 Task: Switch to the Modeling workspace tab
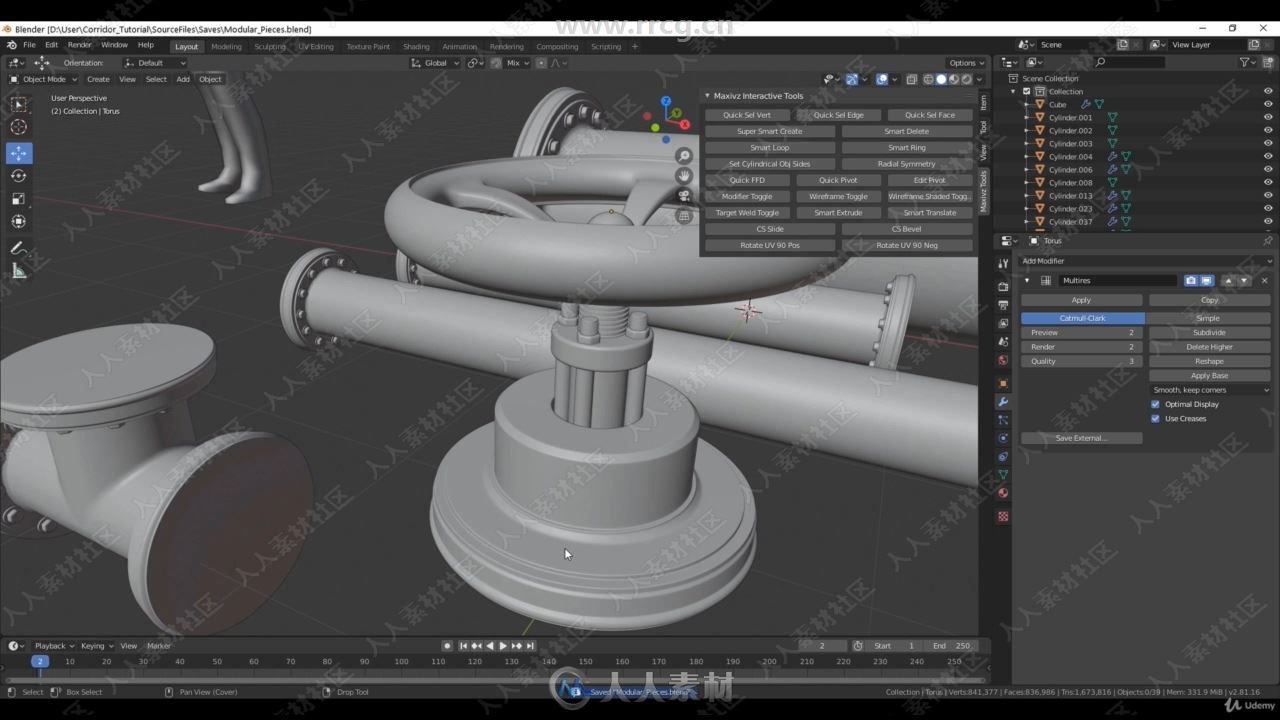(226, 46)
